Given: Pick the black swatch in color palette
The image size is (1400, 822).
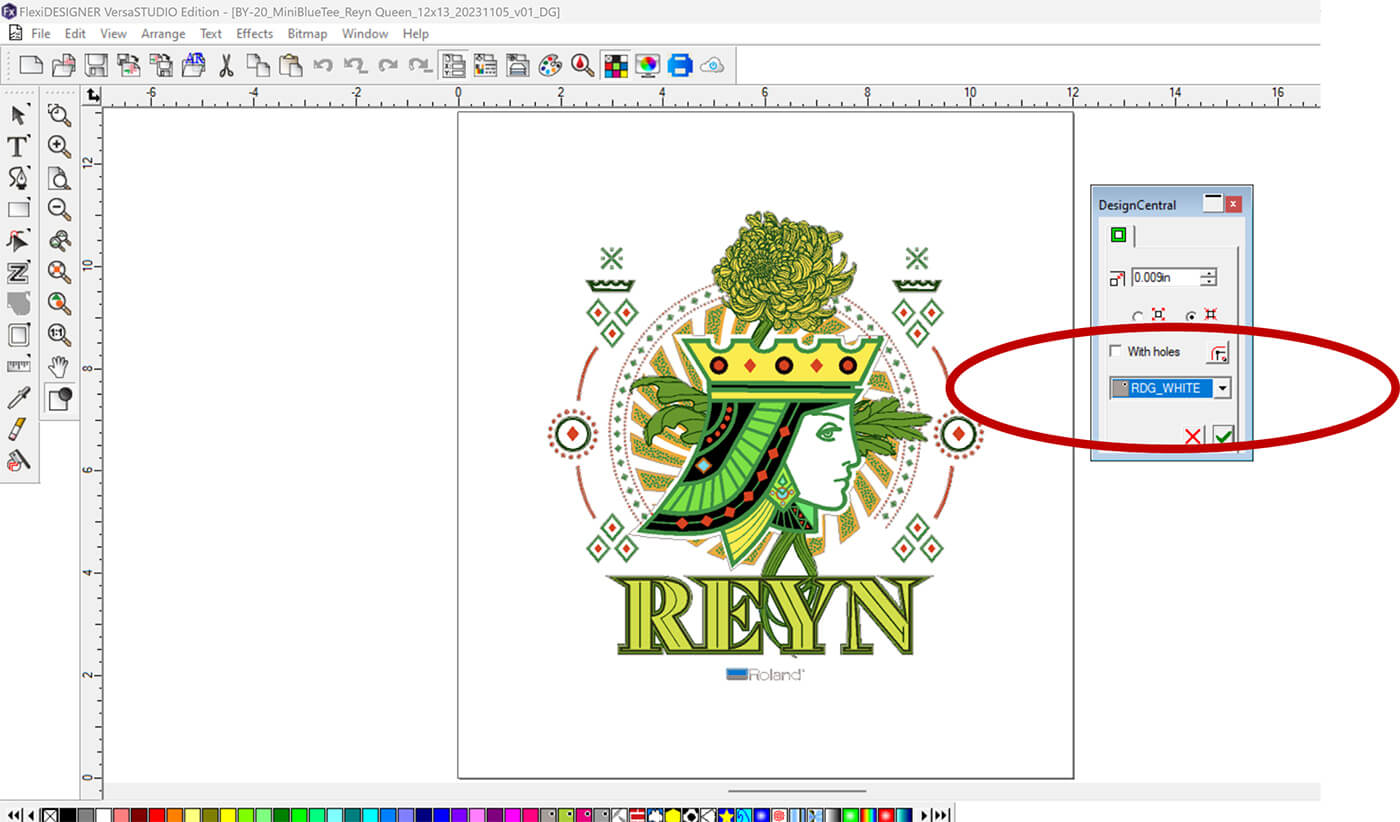Looking at the screenshot, I should click(67, 815).
